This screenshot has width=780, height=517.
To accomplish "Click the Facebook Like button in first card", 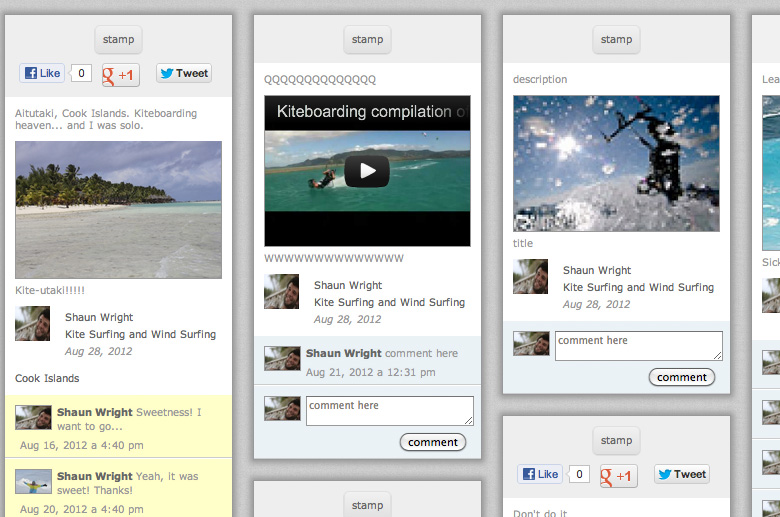I will click(x=42, y=73).
